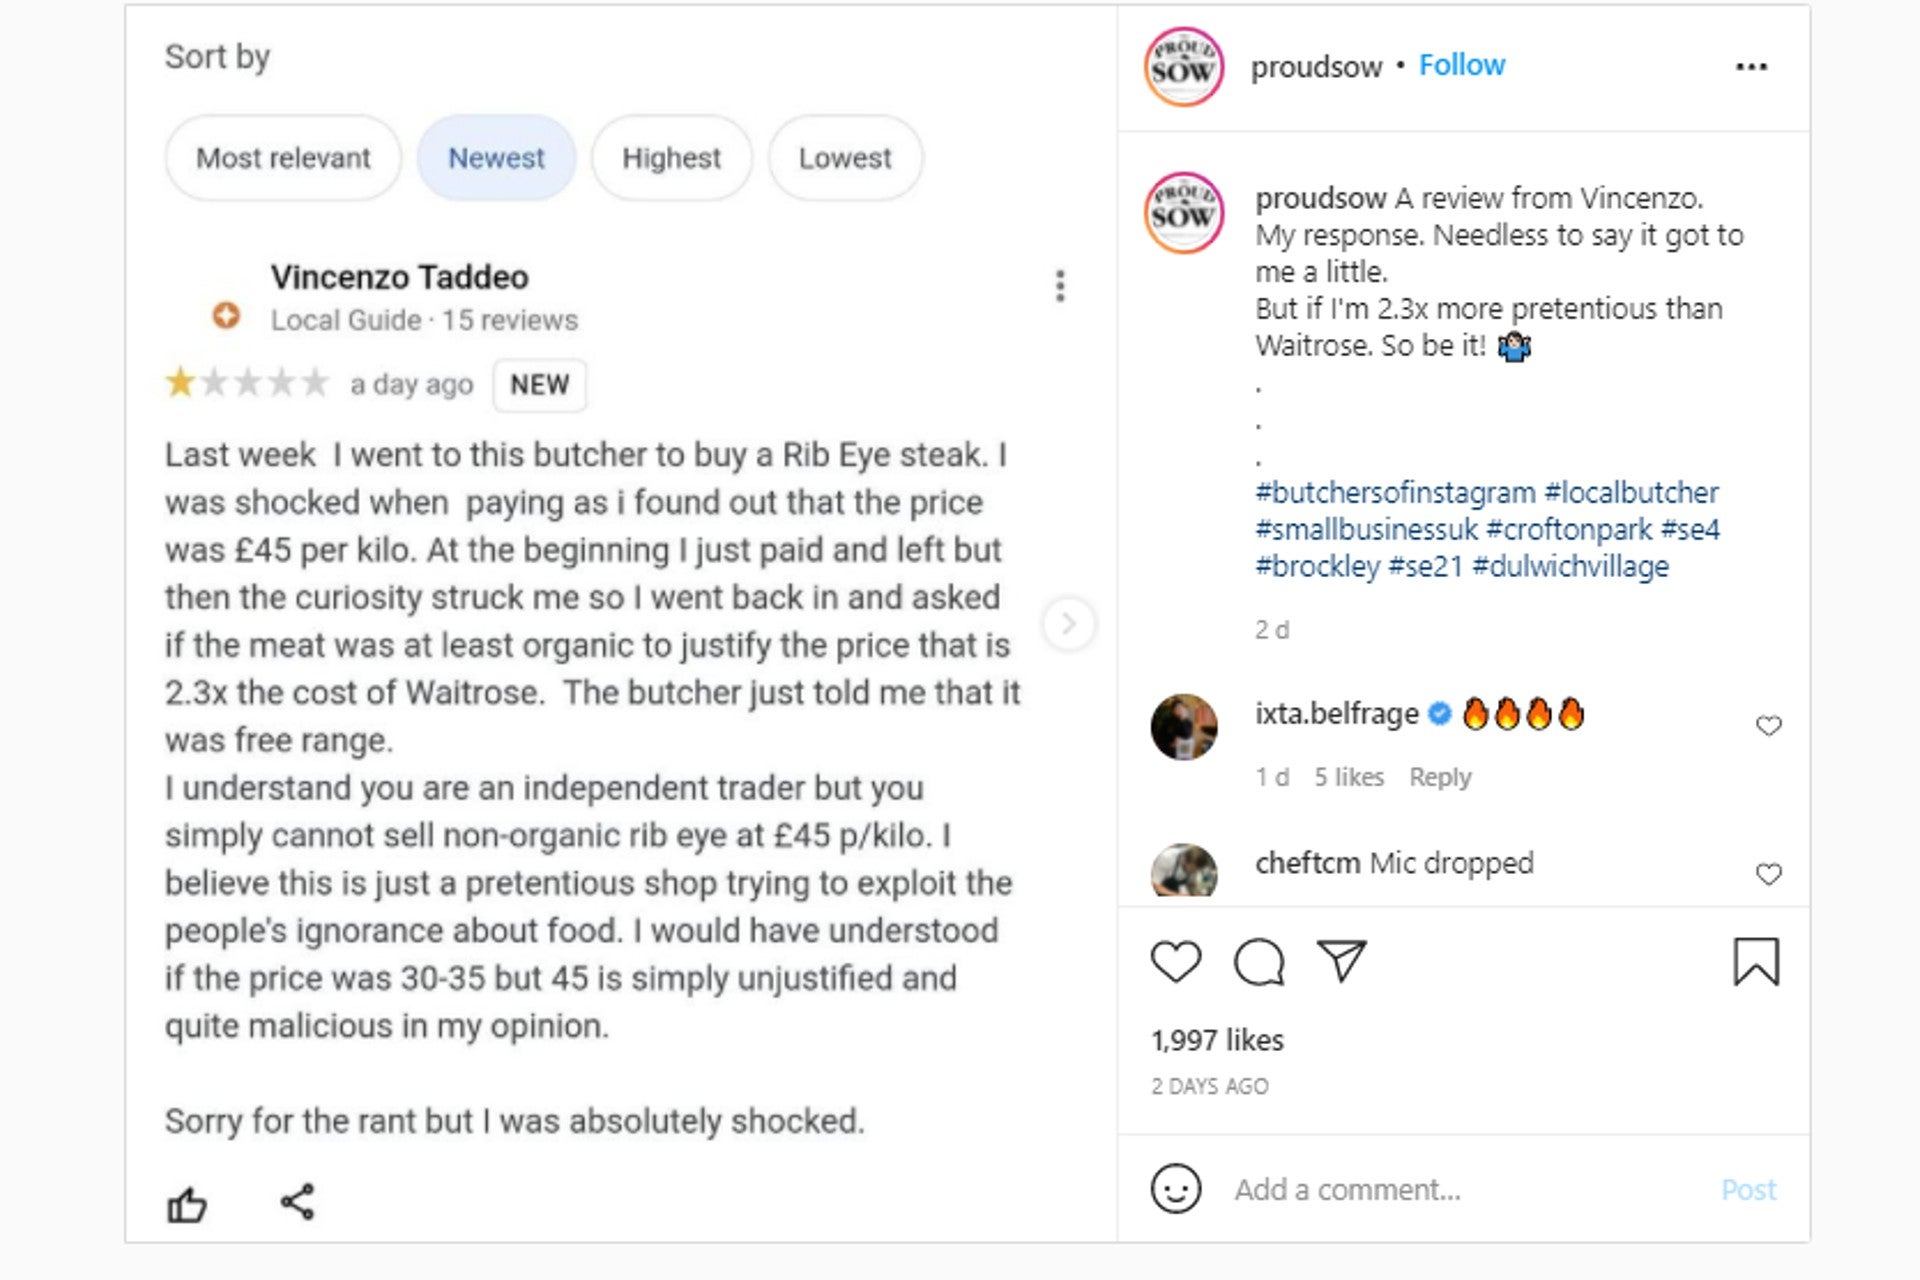
Task: Follow the proudsow account
Action: (x=1462, y=64)
